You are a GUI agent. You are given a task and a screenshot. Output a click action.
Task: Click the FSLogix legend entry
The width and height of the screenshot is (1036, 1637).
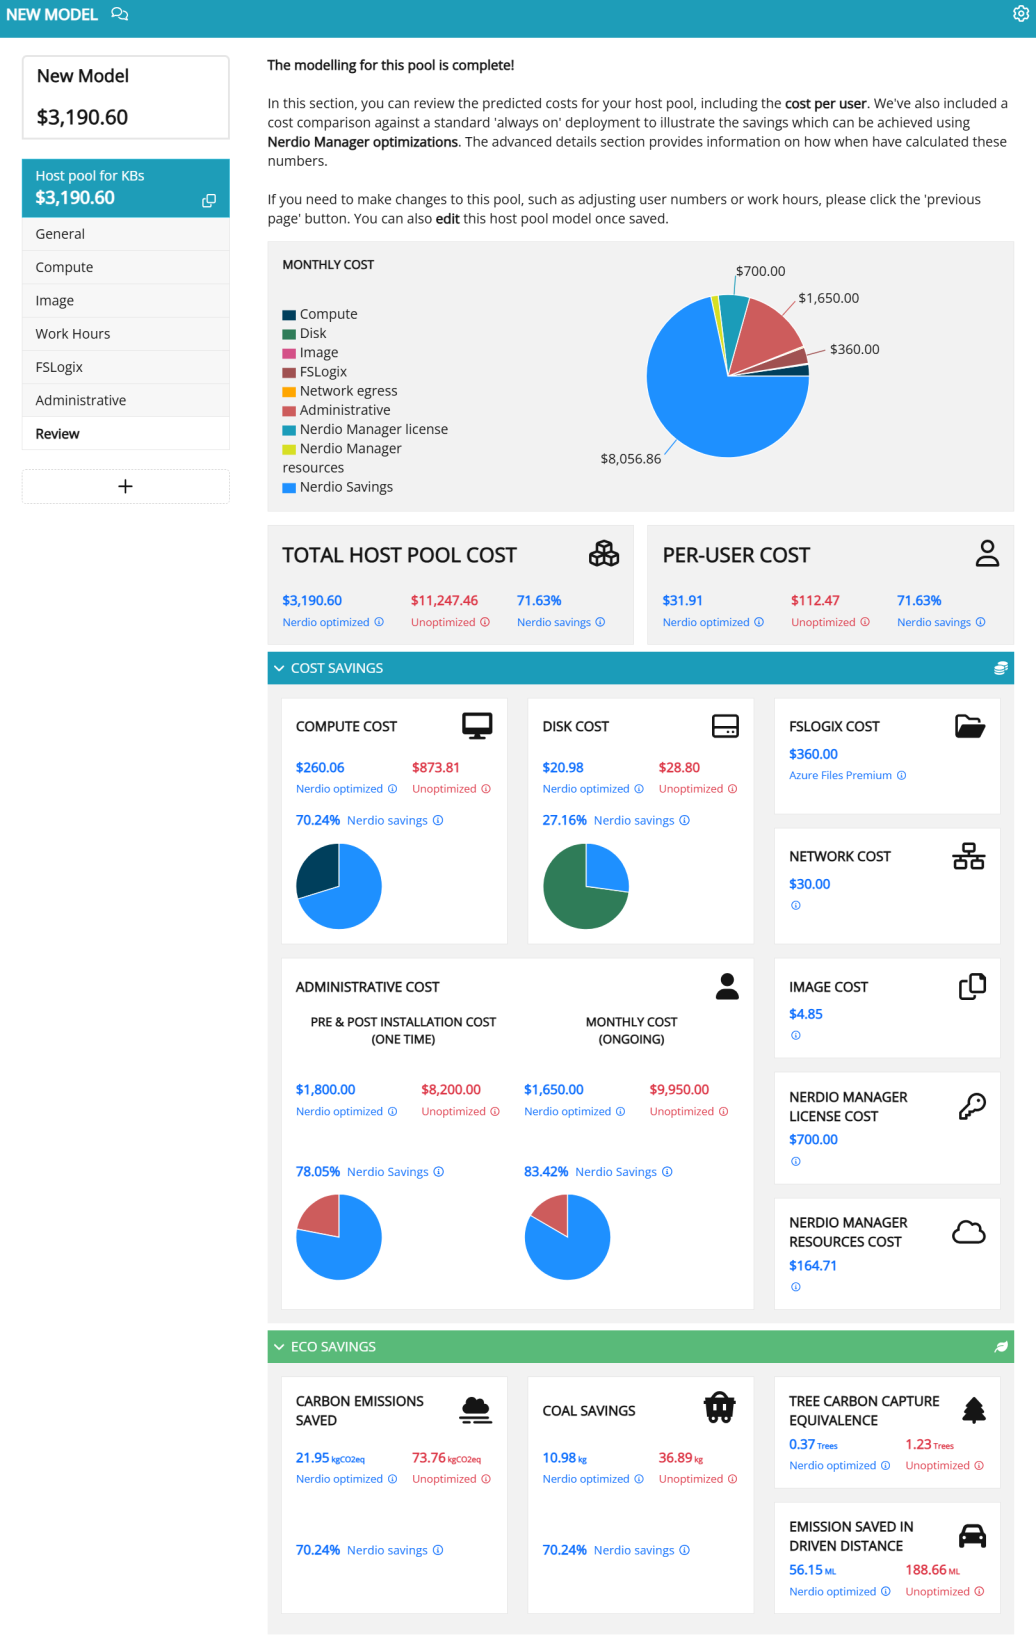click(x=315, y=372)
